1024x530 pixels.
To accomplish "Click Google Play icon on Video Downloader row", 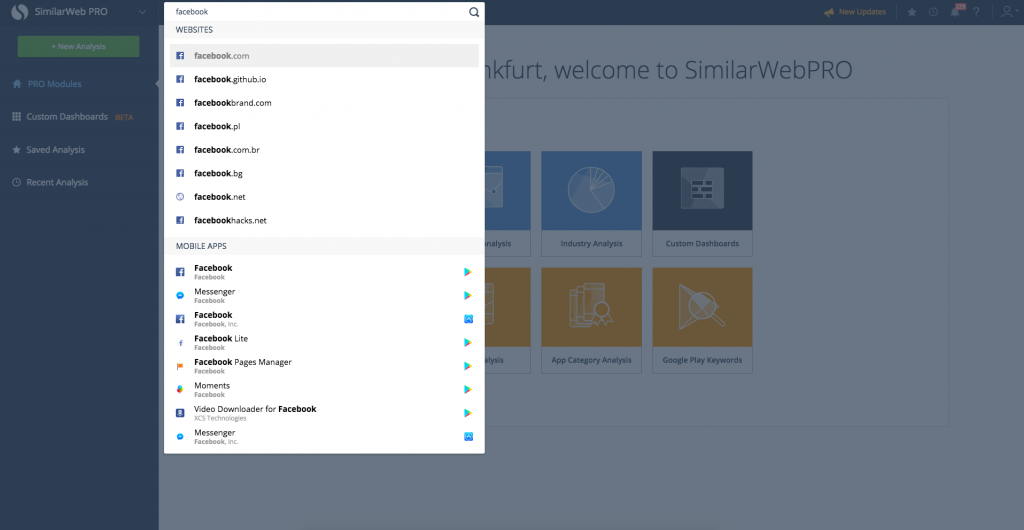I will pos(468,413).
